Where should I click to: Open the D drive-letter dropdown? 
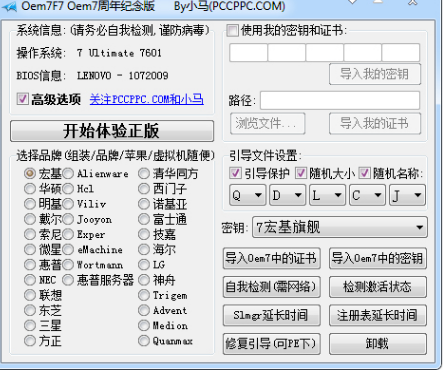287,195
